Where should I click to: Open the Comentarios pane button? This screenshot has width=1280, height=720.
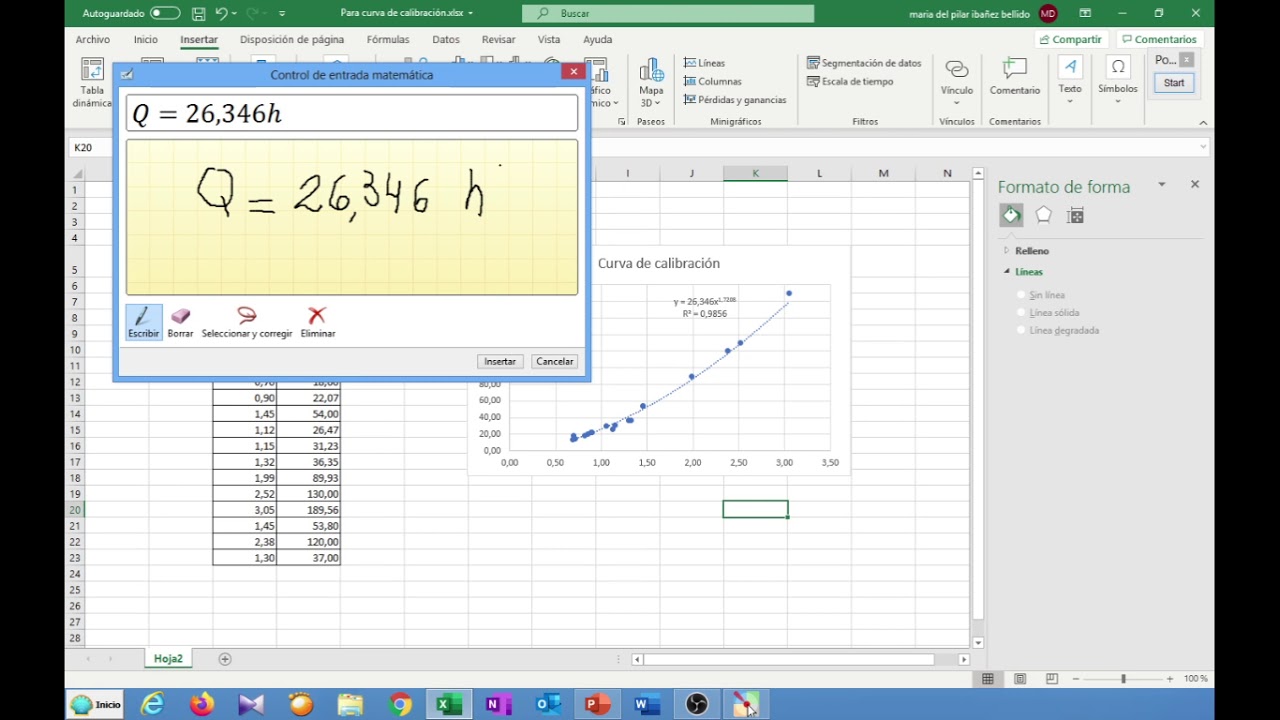1159,39
